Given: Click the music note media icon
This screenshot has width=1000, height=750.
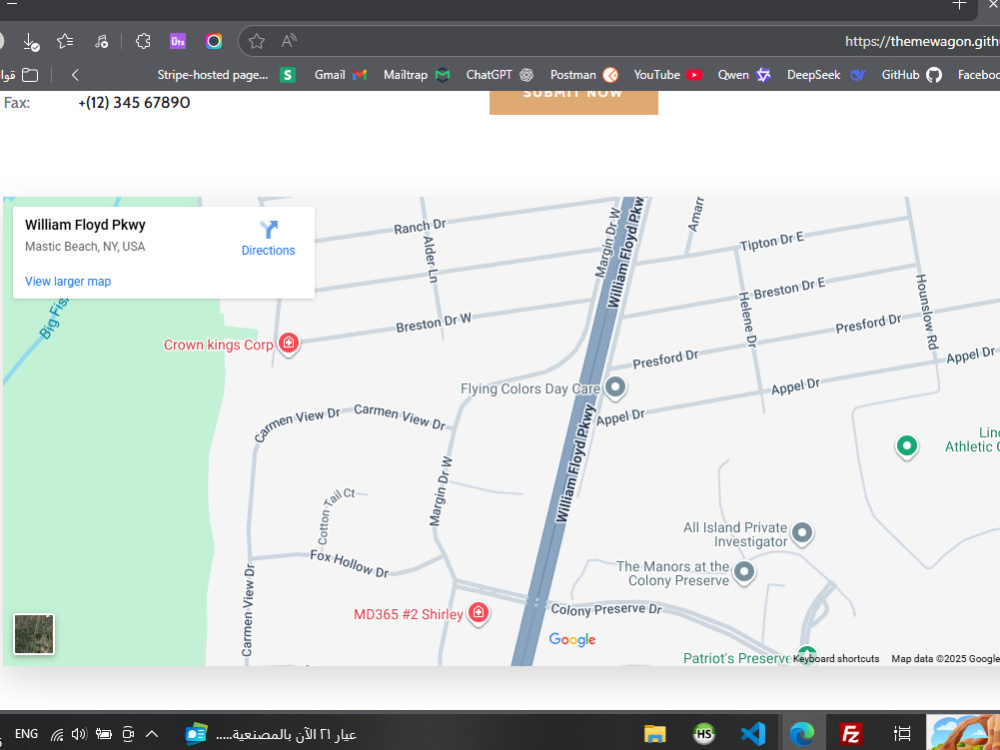Looking at the screenshot, I should click(x=101, y=41).
